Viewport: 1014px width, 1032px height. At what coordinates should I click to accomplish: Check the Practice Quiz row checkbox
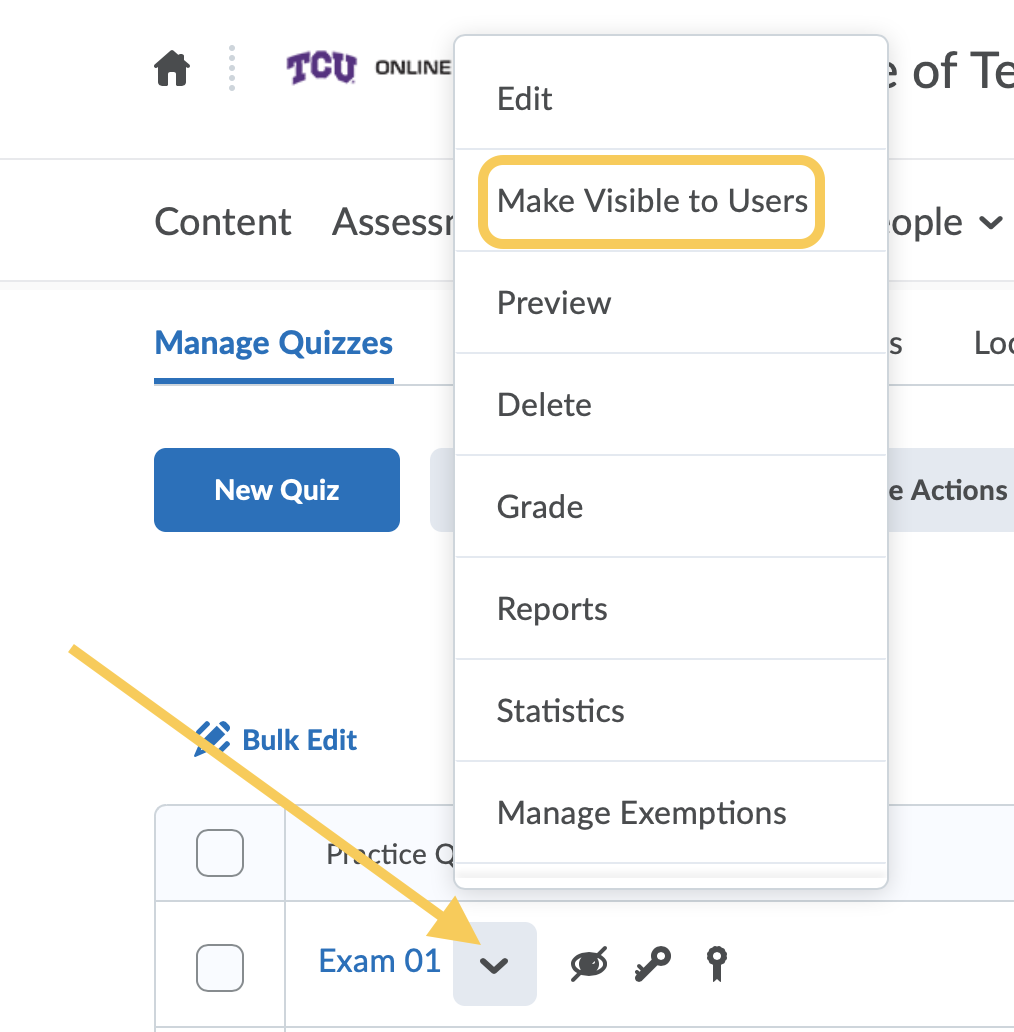[x=220, y=853]
